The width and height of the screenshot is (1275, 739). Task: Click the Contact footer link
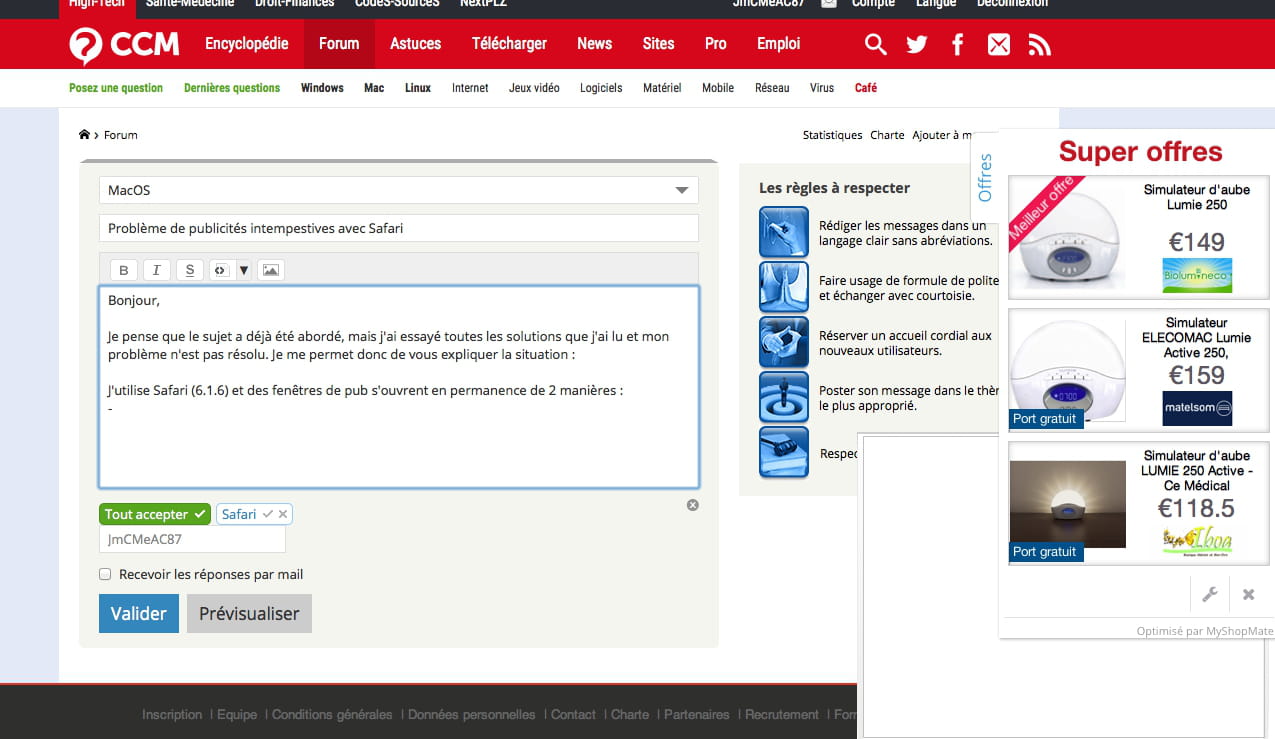[573, 715]
